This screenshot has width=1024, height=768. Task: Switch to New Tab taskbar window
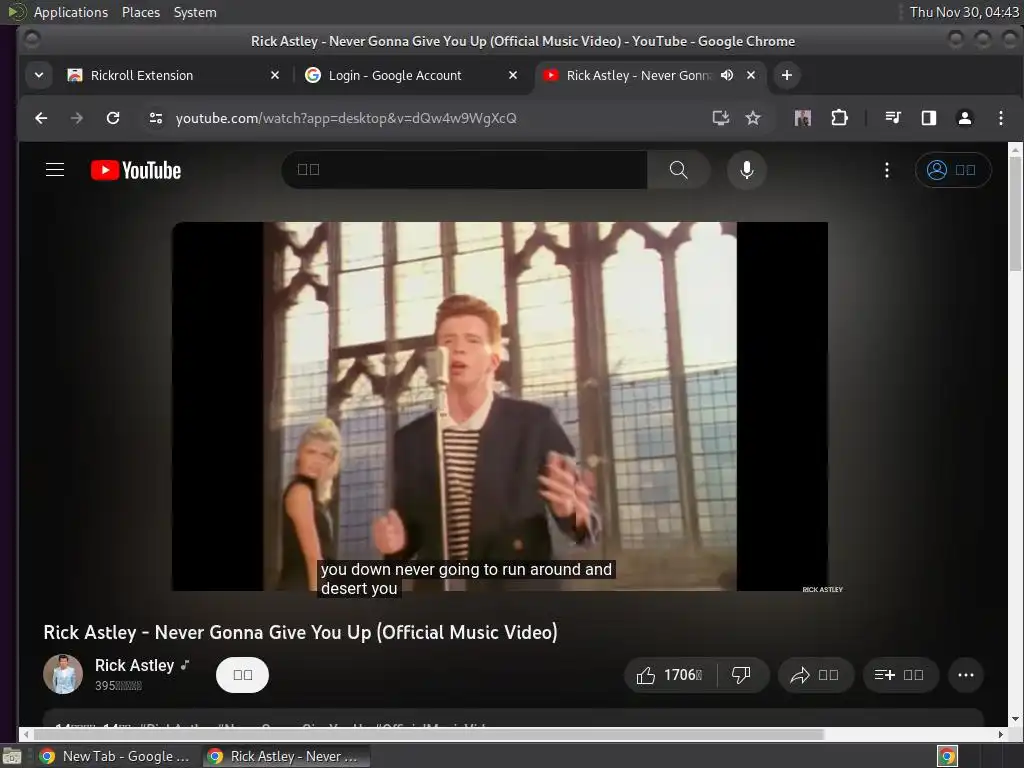[115, 756]
